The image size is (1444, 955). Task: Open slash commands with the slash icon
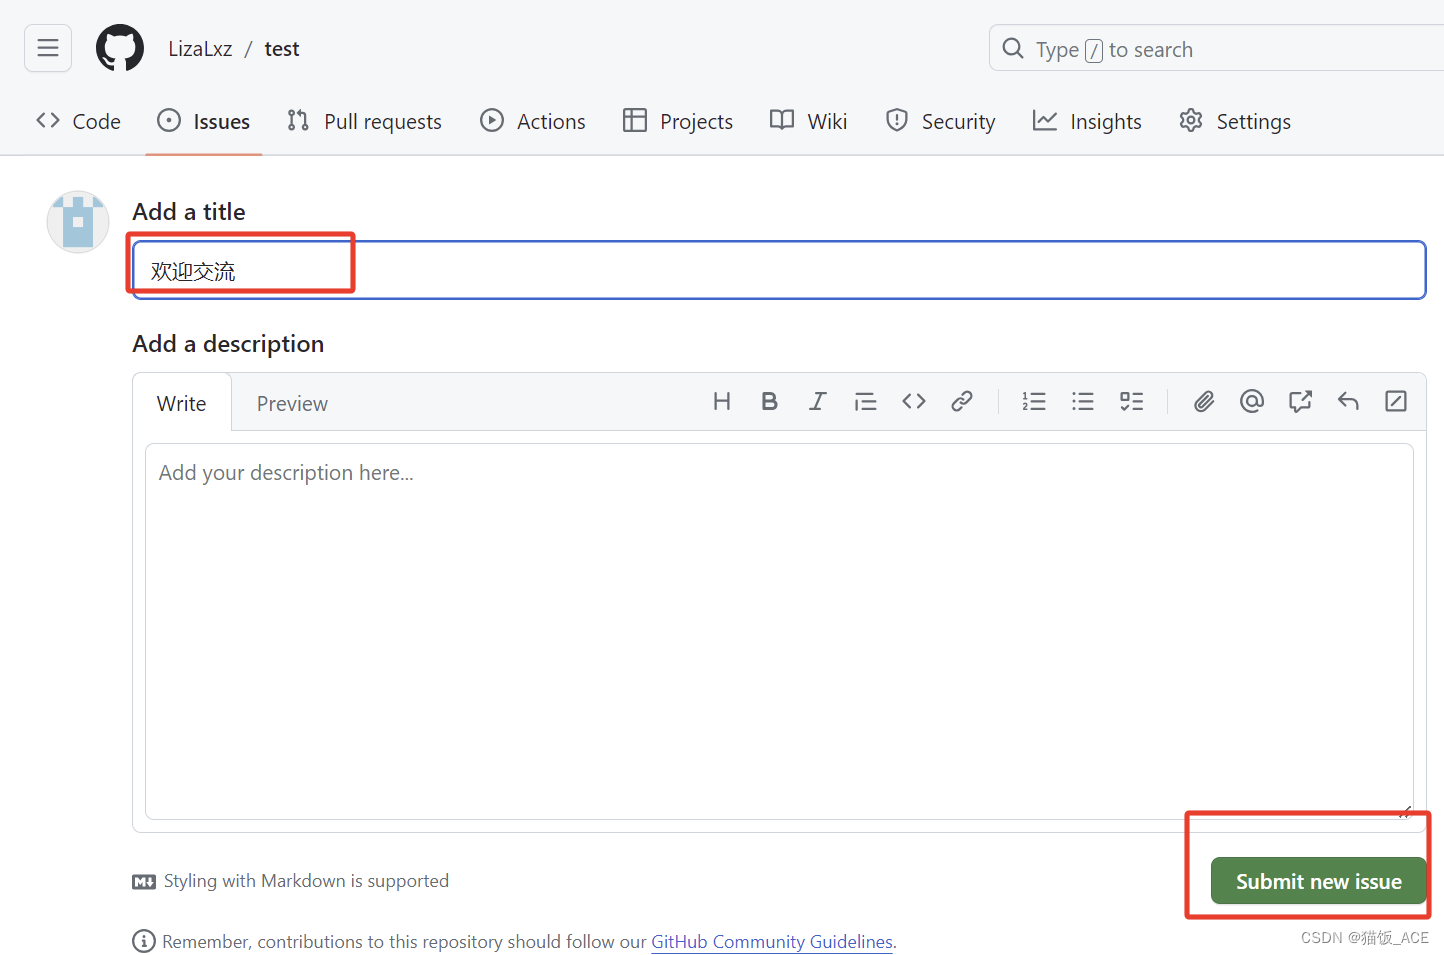pos(1396,402)
